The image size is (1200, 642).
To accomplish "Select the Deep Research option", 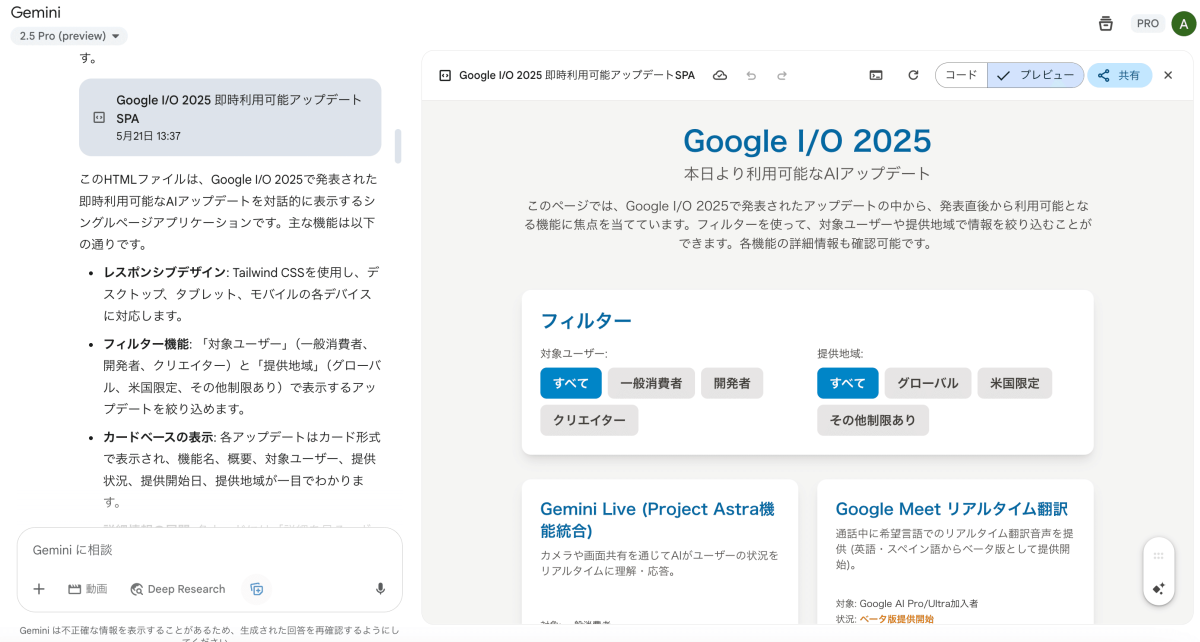I will tap(178, 589).
